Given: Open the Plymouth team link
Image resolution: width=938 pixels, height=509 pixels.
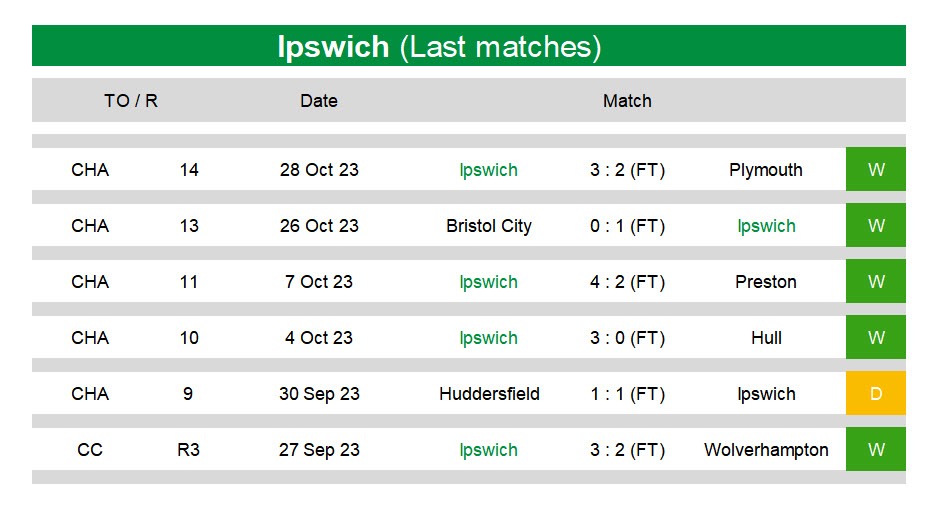Looking at the screenshot, I should (766, 170).
